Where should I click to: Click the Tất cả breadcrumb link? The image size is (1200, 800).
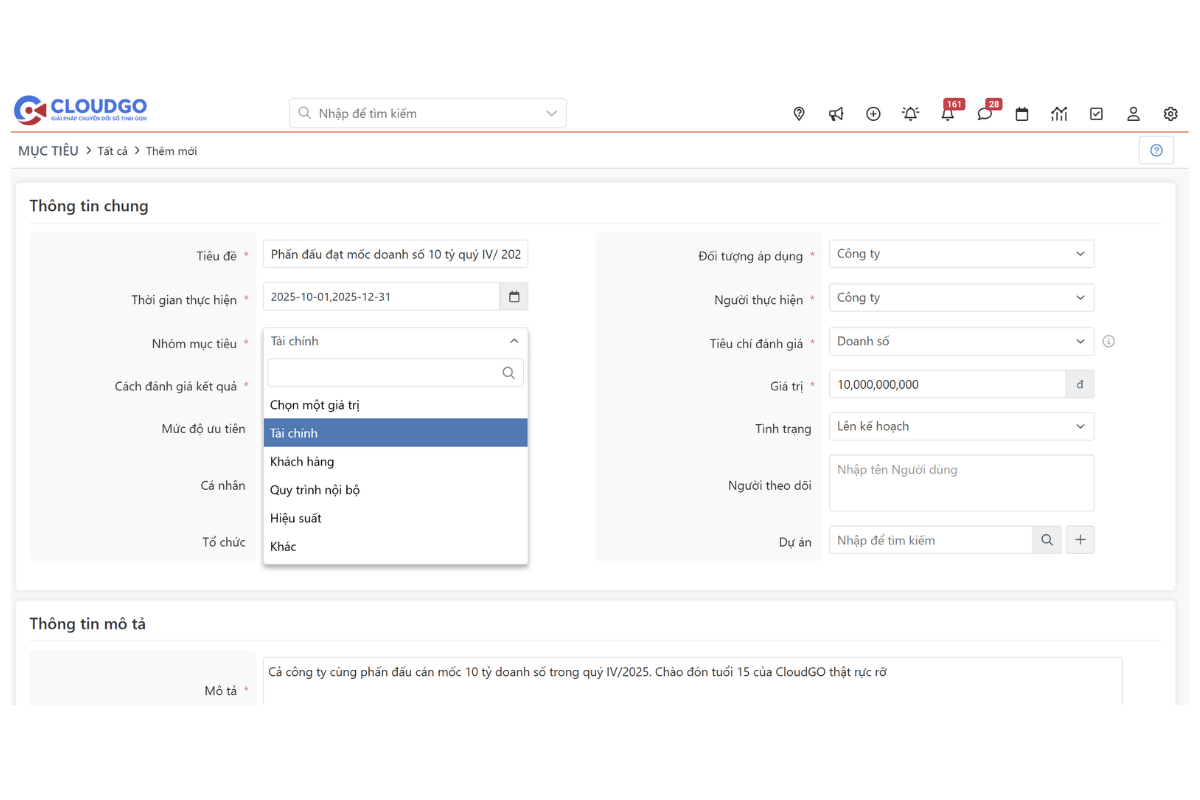[113, 151]
